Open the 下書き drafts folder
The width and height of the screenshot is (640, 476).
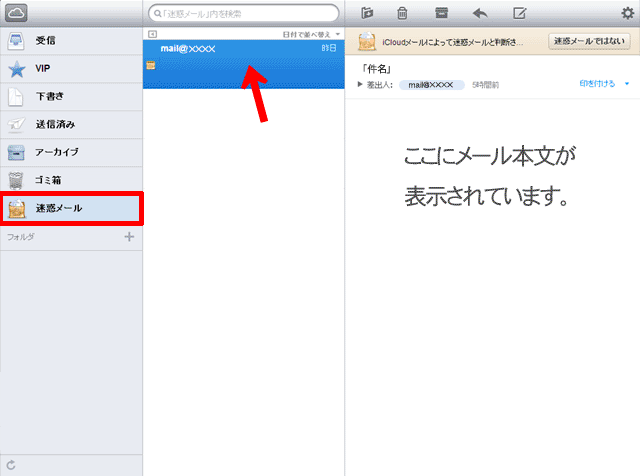coord(70,97)
